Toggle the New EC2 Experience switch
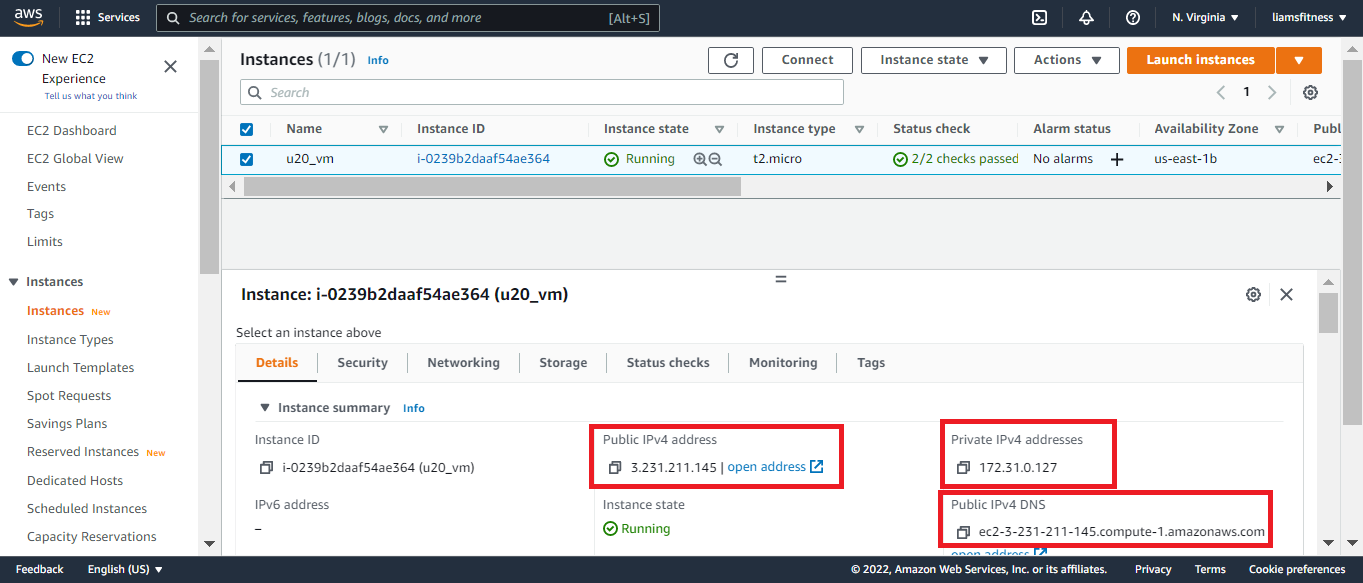Viewport: 1363px width, 583px height. point(23,59)
